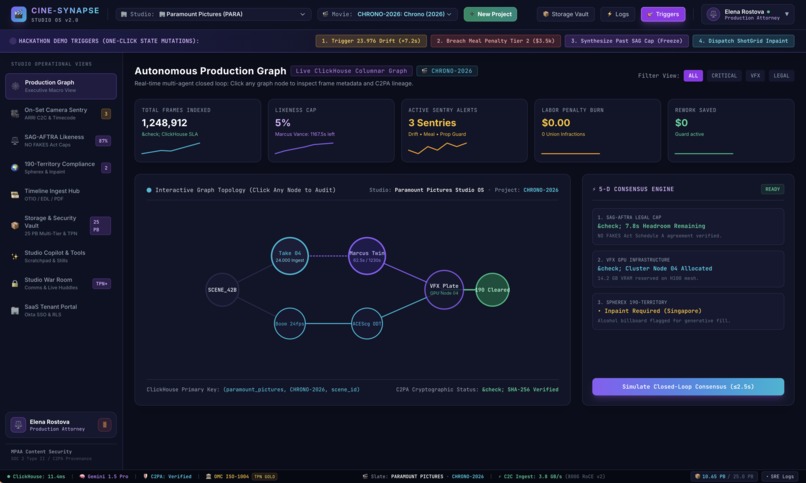Click the Boom 24fps graph node
806x483 pixels.
pos(290,324)
